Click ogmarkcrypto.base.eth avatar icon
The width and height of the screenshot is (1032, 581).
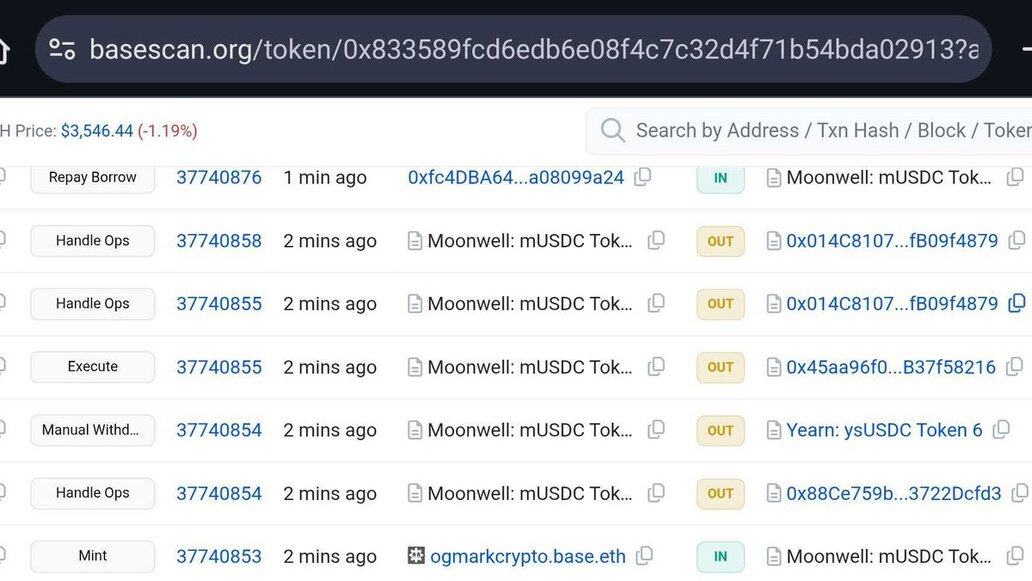(x=416, y=556)
